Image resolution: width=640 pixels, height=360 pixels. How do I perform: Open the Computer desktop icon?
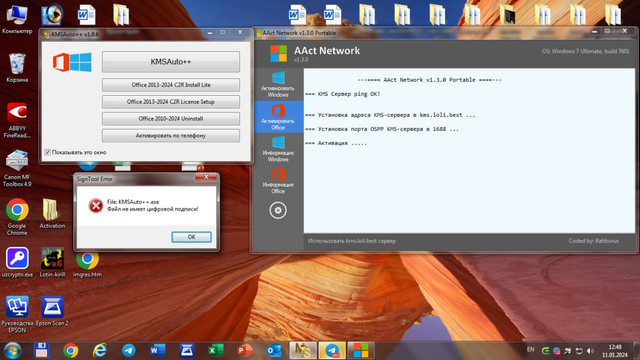pos(17,20)
